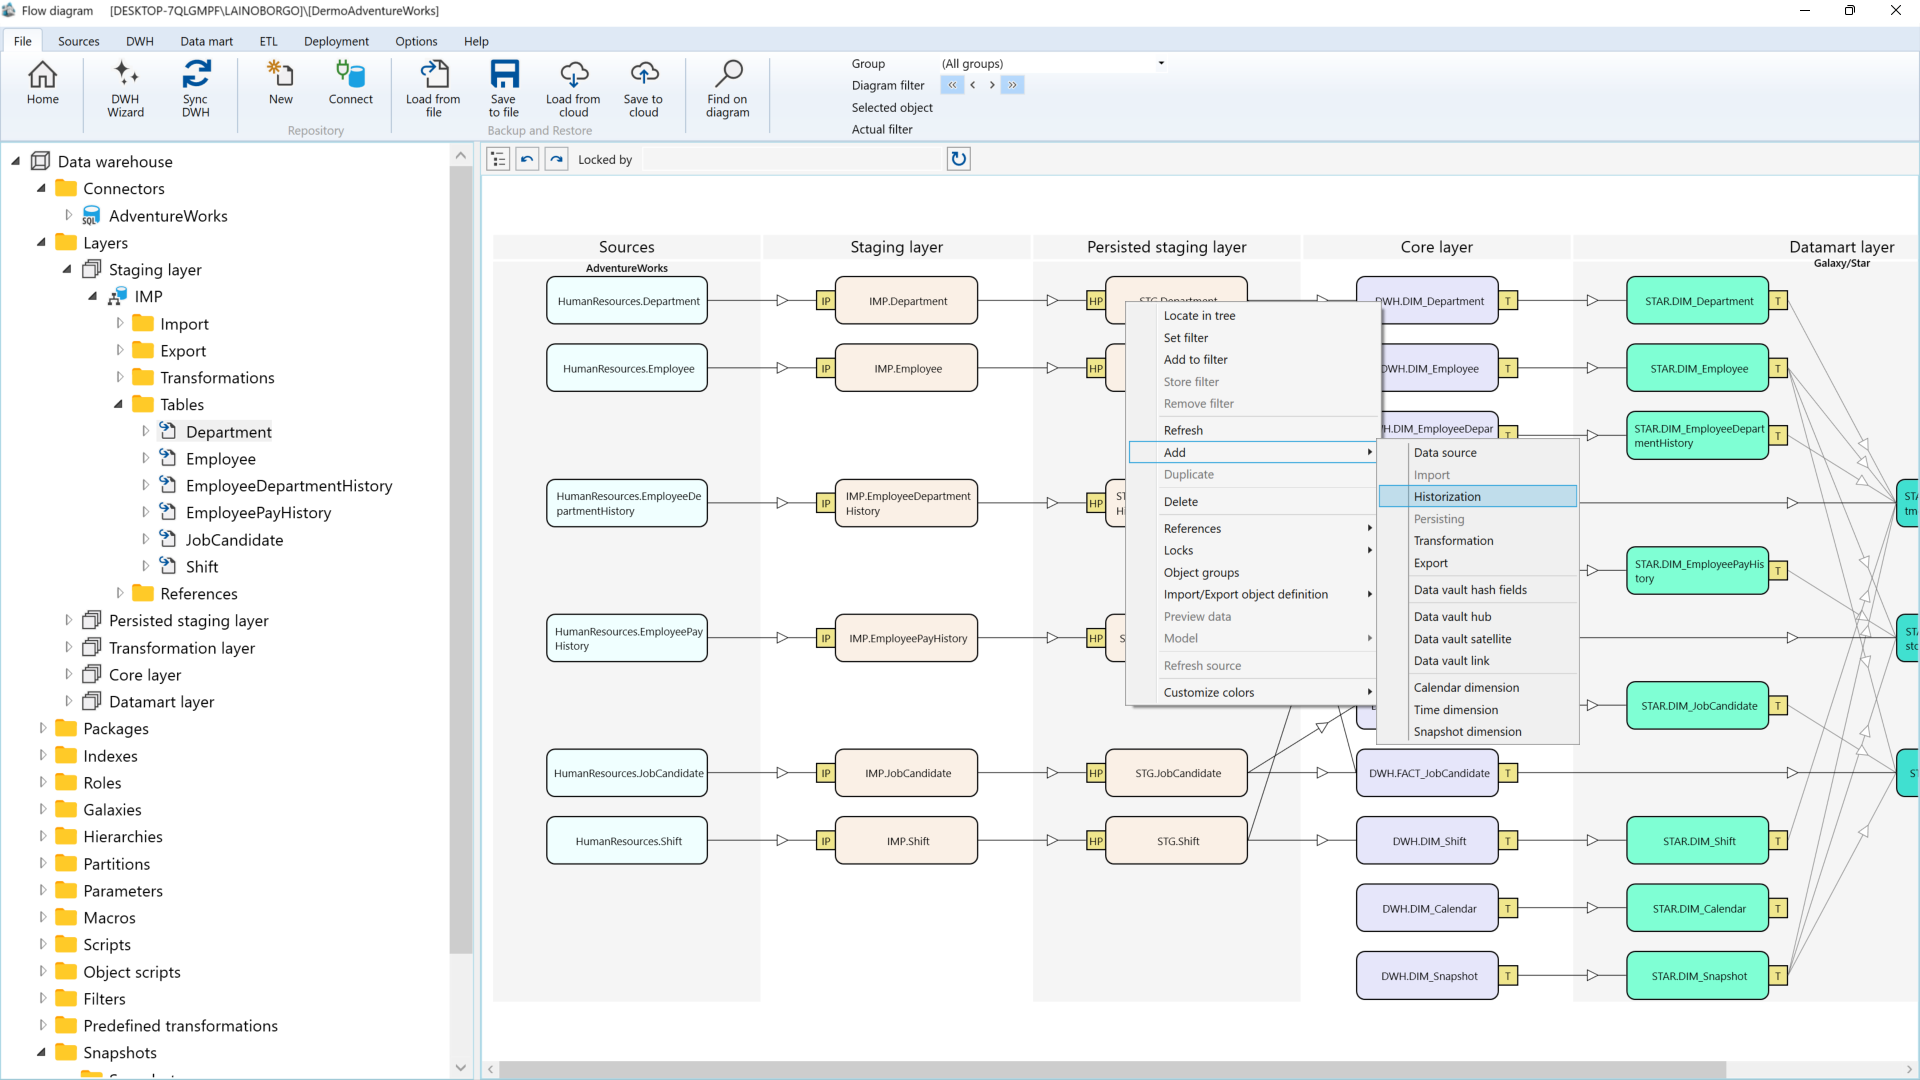Select EmployeePayHistory in tree
Screen dimensions: 1920x1080
point(258,512)
